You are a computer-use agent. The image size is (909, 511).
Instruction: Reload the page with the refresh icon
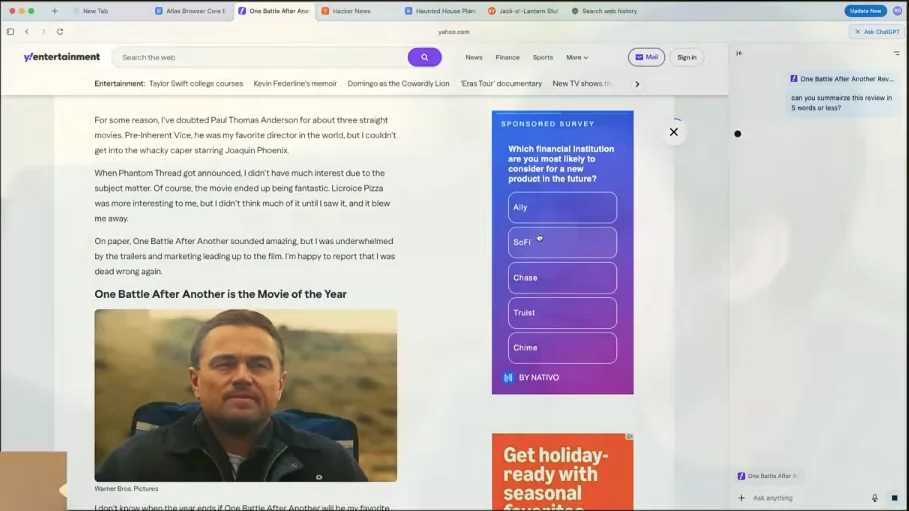[x=60, y=32]
